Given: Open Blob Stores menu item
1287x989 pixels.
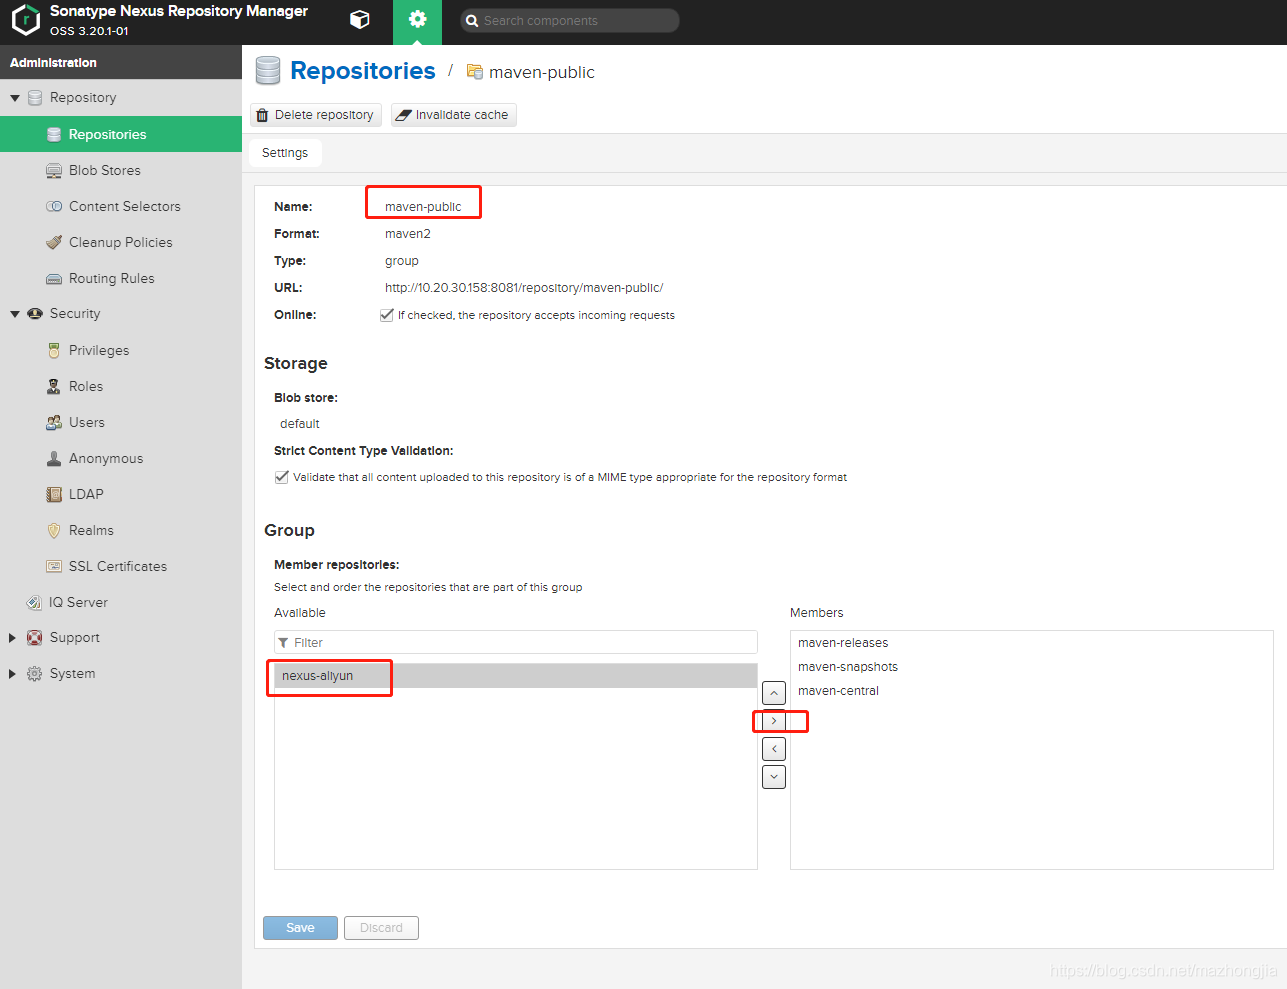Looking at the screenshot, I should coord(121,170).
